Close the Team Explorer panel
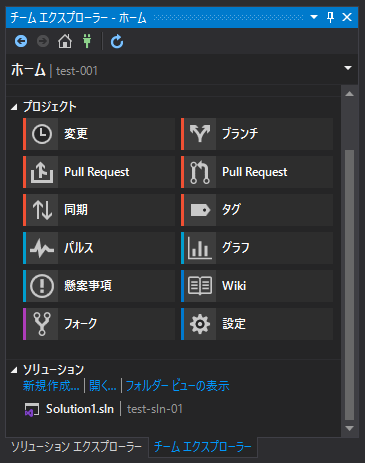365x463 pixels. click(x=347, y=17)
